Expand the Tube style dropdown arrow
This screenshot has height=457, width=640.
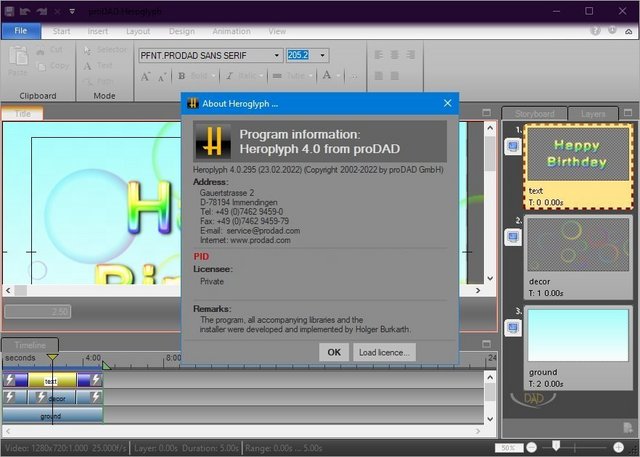(x=311, y=76)
